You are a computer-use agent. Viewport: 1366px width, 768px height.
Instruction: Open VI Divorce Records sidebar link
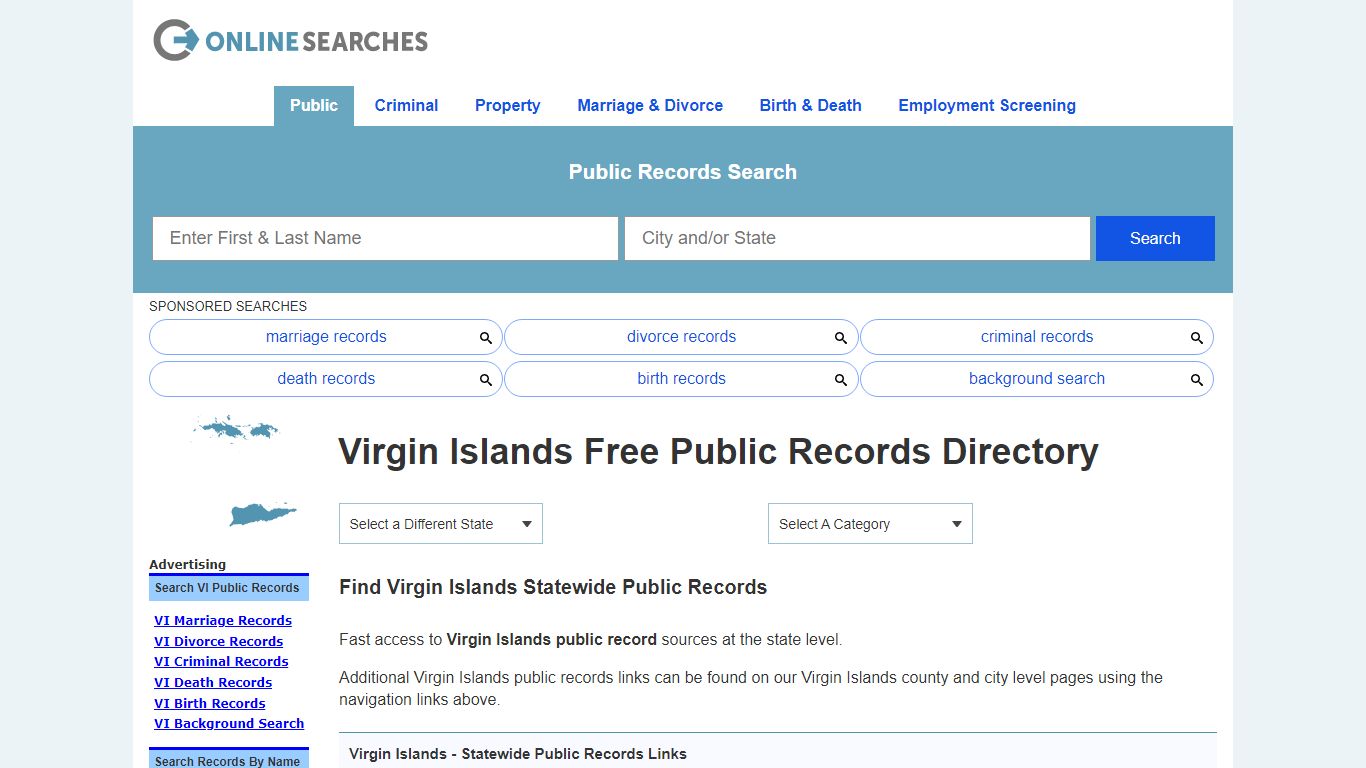coord(218,642)
